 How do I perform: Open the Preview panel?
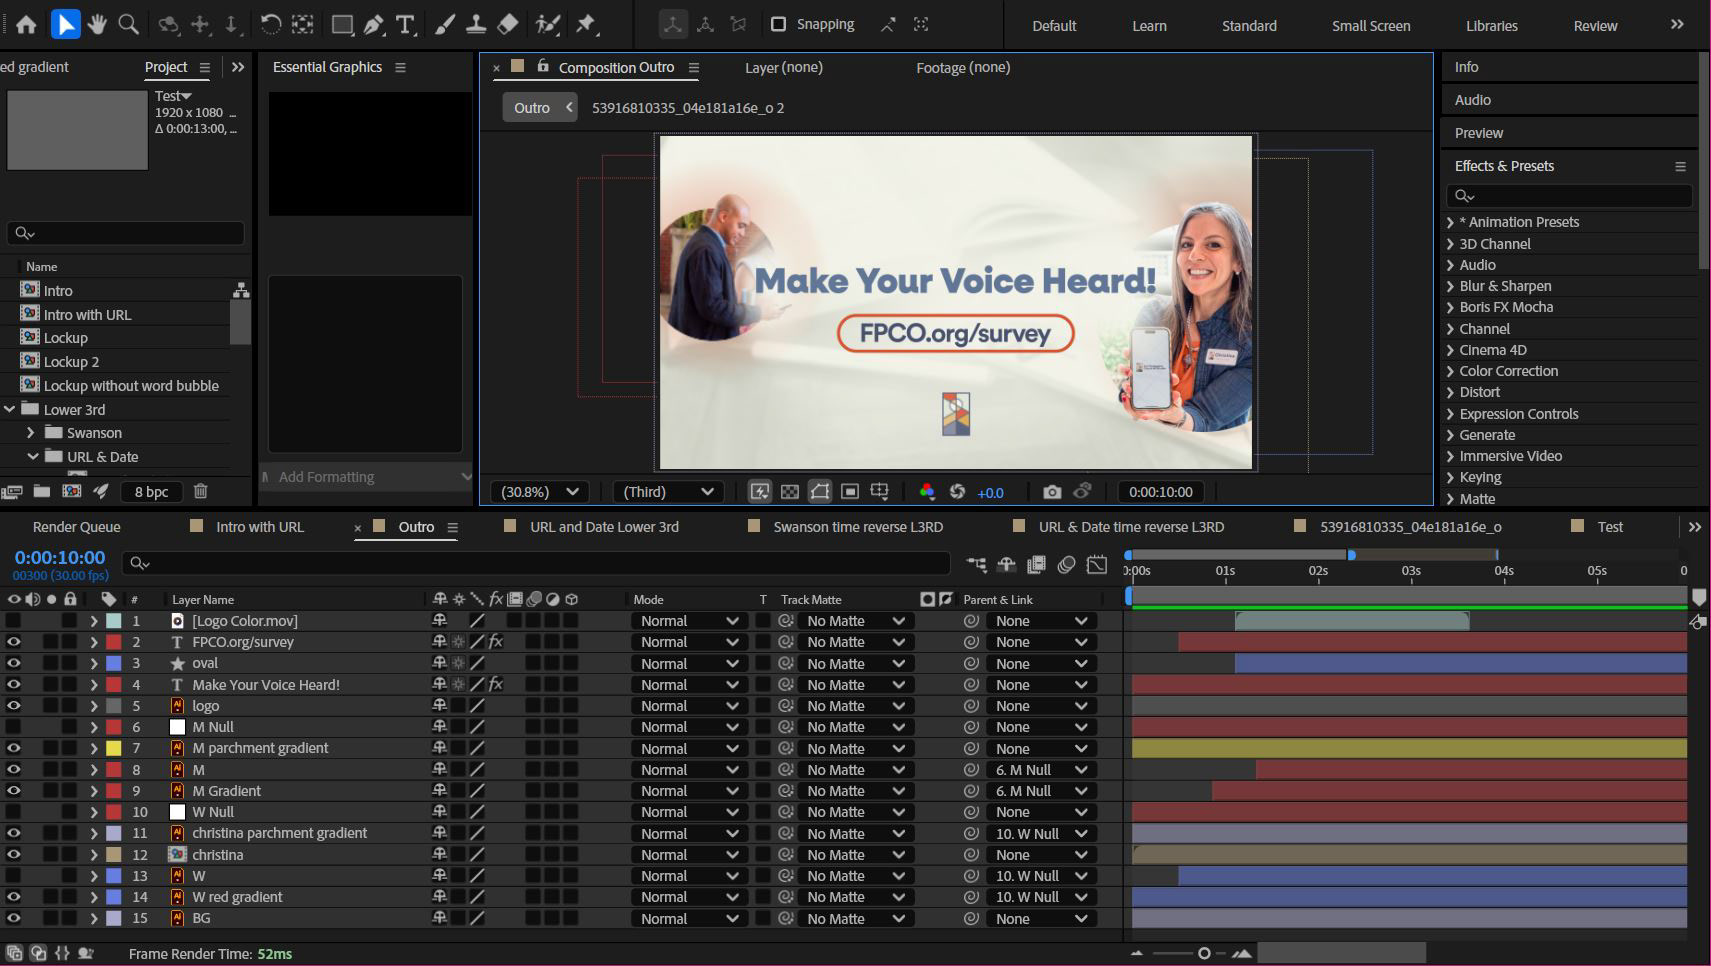click(1478, 133)
